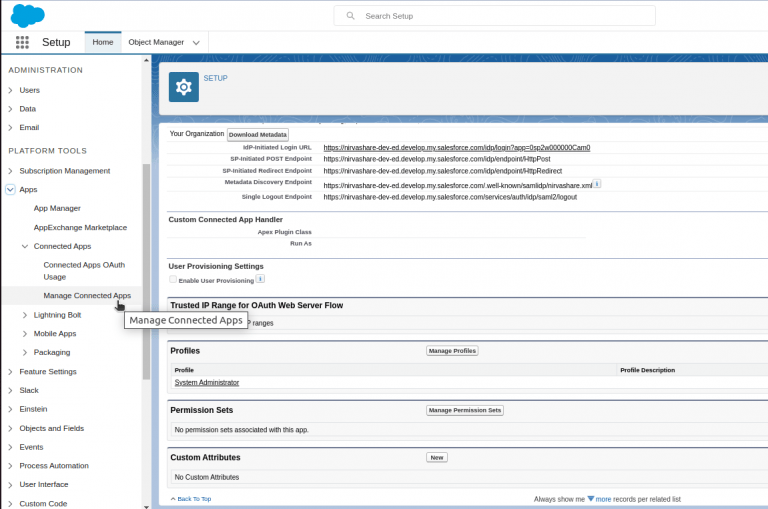Screen dimensions: 768x509
Task: Click the Salesforce cloud logo
Action: [27, 15]
